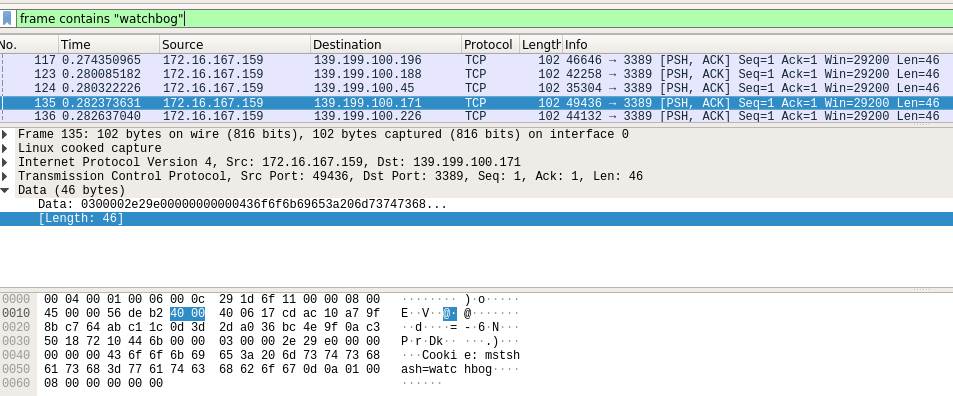Image resolution: width=953 pixels, height=396 pixels.
Task: Select packet 124 to 139.199.100.45
Action: point(476,88)
